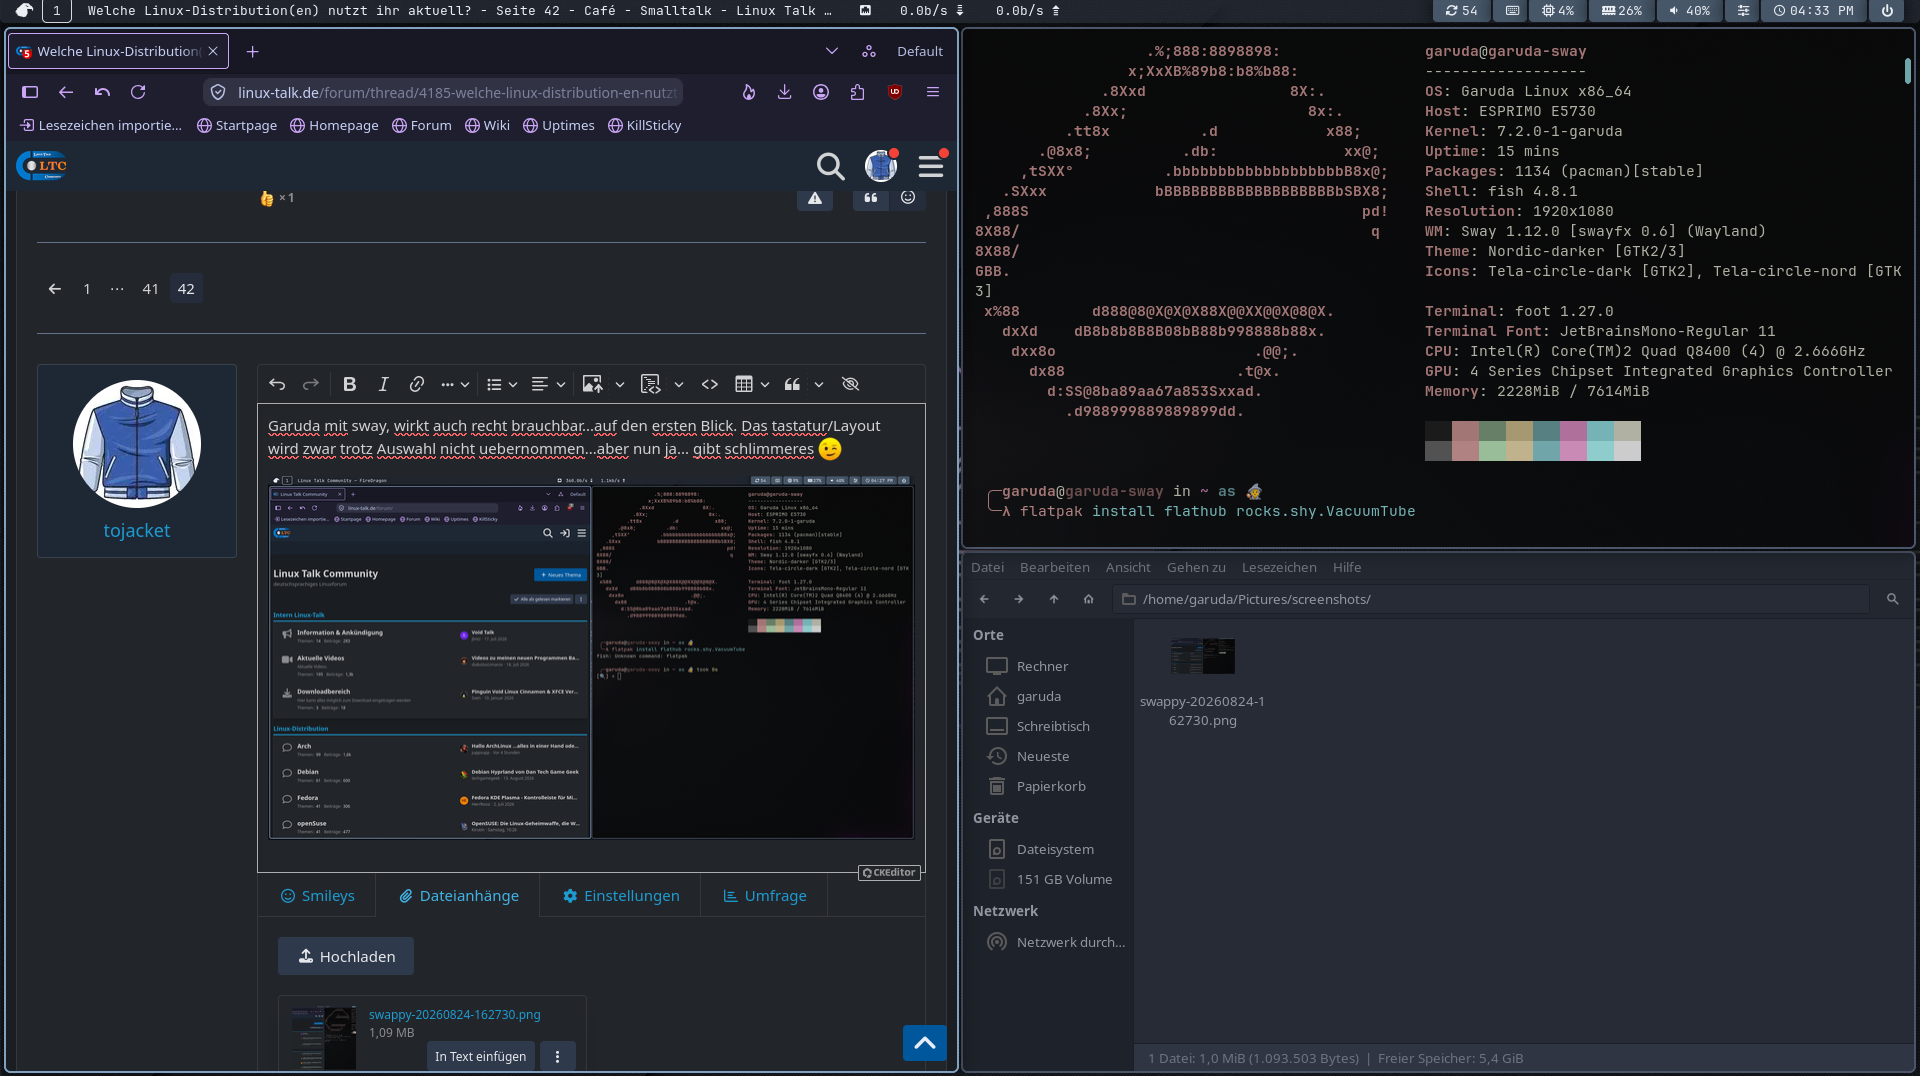Image resolution: width=1920 pixels, height=1076 pixels.
Task: Click the uBlock Origin extension icon
Action: (895, 92)
